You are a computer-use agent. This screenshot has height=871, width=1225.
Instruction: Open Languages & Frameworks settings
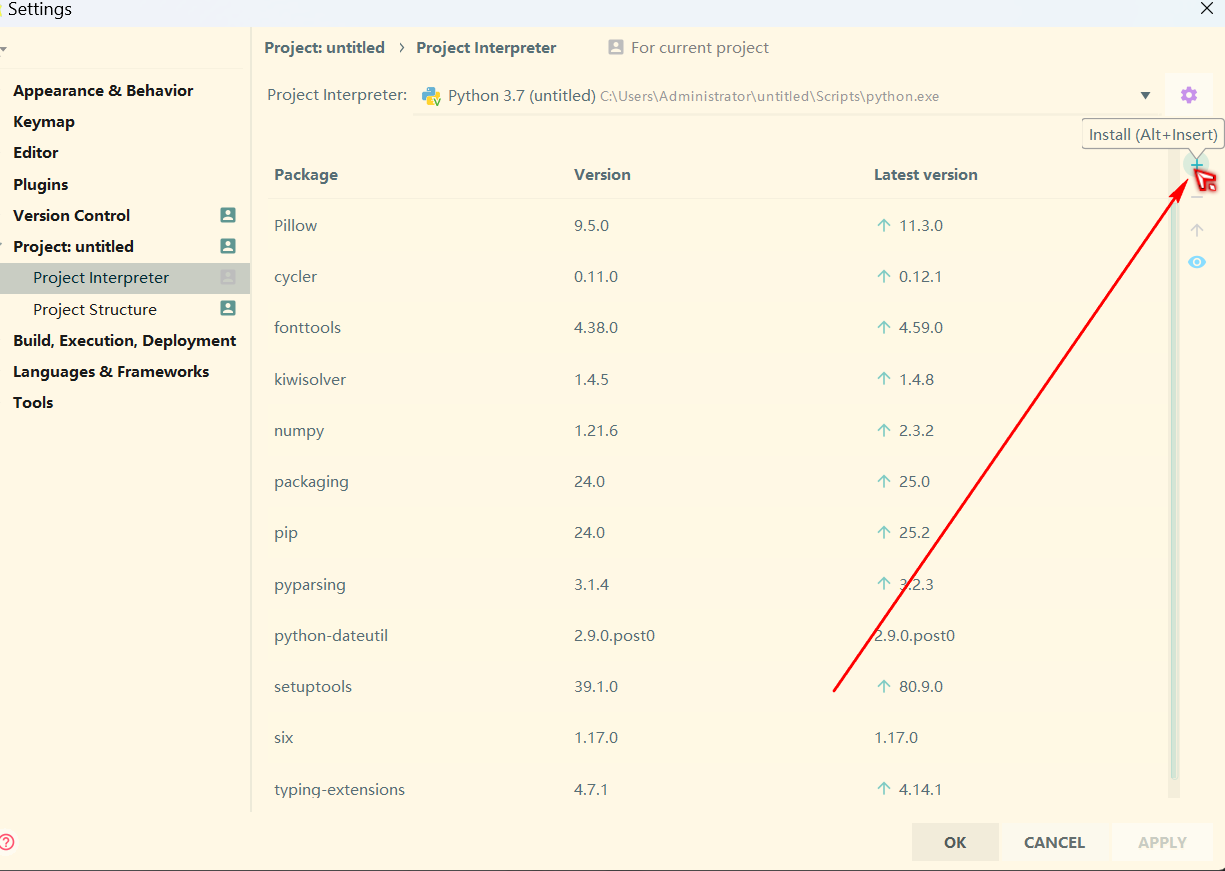point(111,371)
